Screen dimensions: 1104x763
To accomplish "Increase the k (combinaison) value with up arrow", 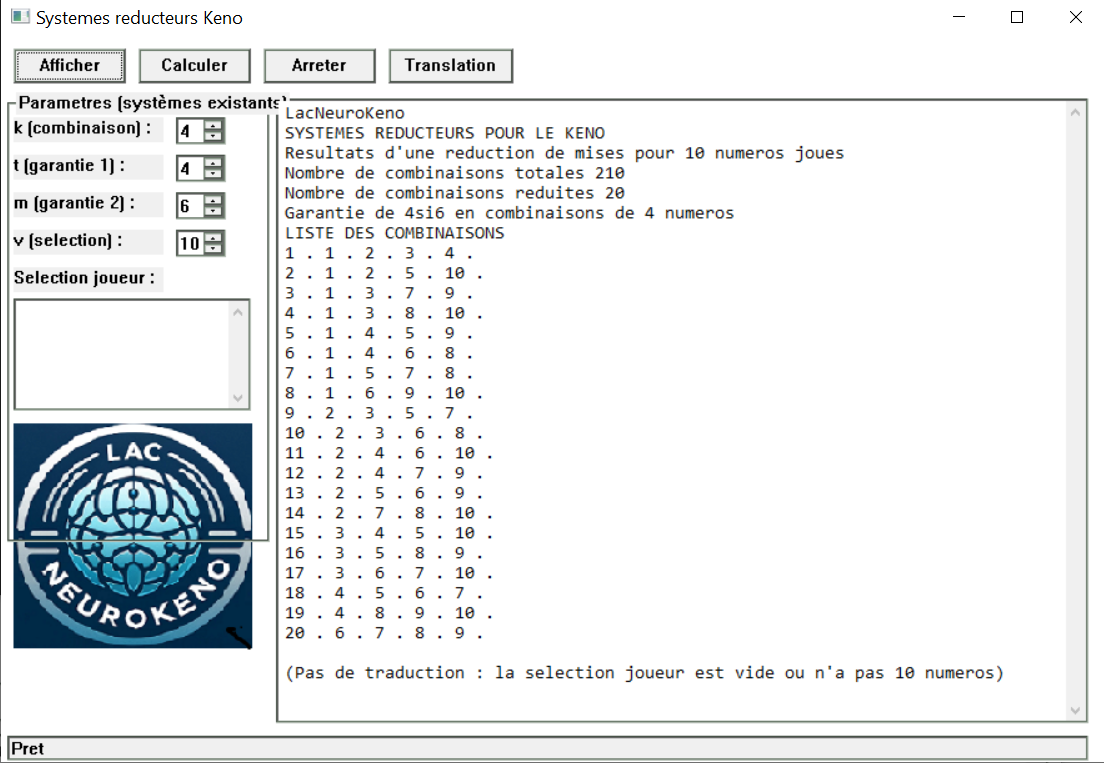I will tap(214, 125).
